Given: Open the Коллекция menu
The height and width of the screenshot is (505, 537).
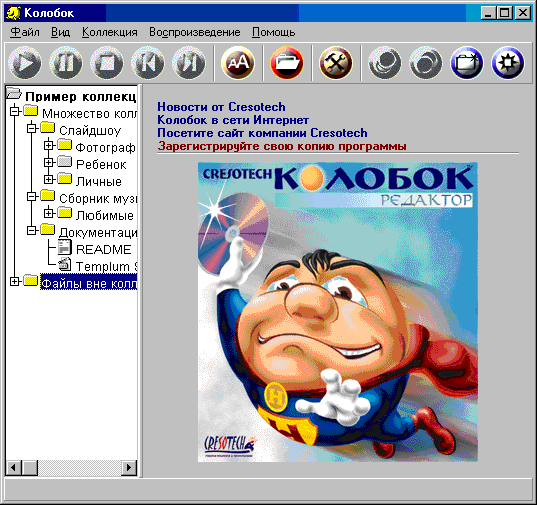Looking at the screenshot, I should pos(110,32).
